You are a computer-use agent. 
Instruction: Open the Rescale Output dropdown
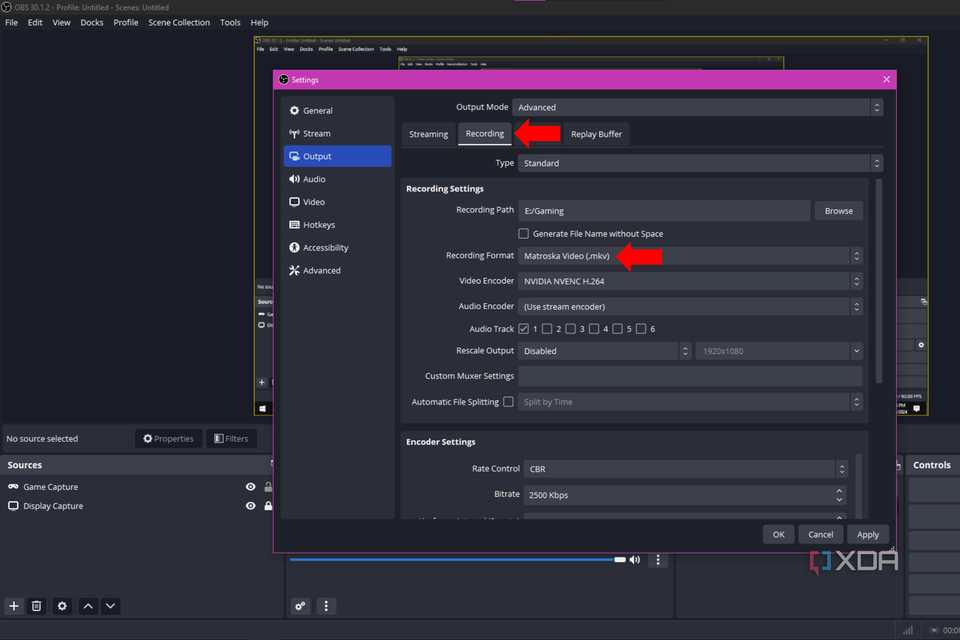click(605, 351)
